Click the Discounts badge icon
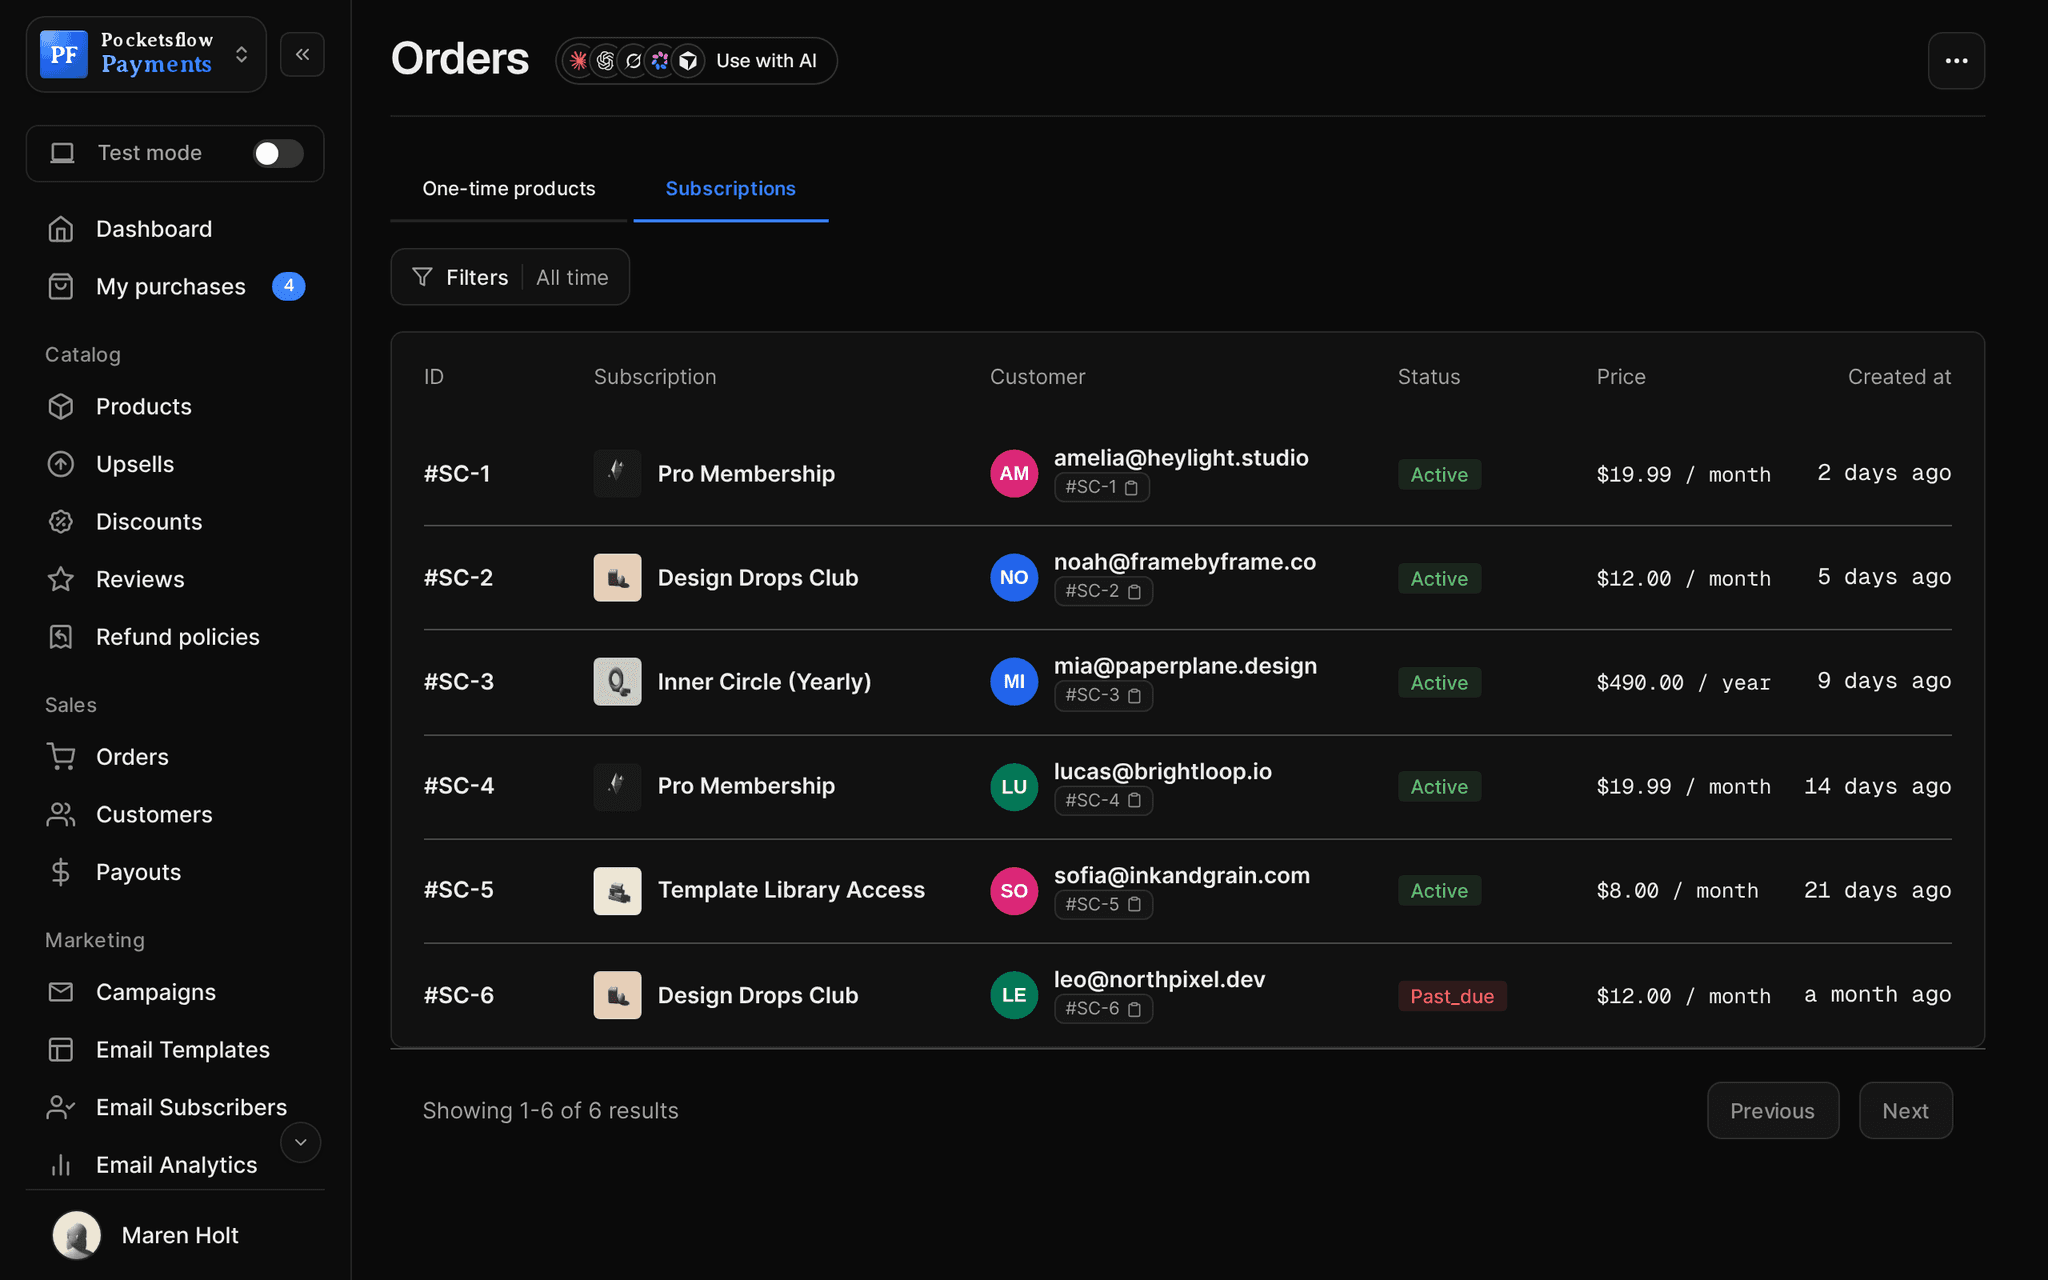The image size is (2048, 1280). (61, 522)
